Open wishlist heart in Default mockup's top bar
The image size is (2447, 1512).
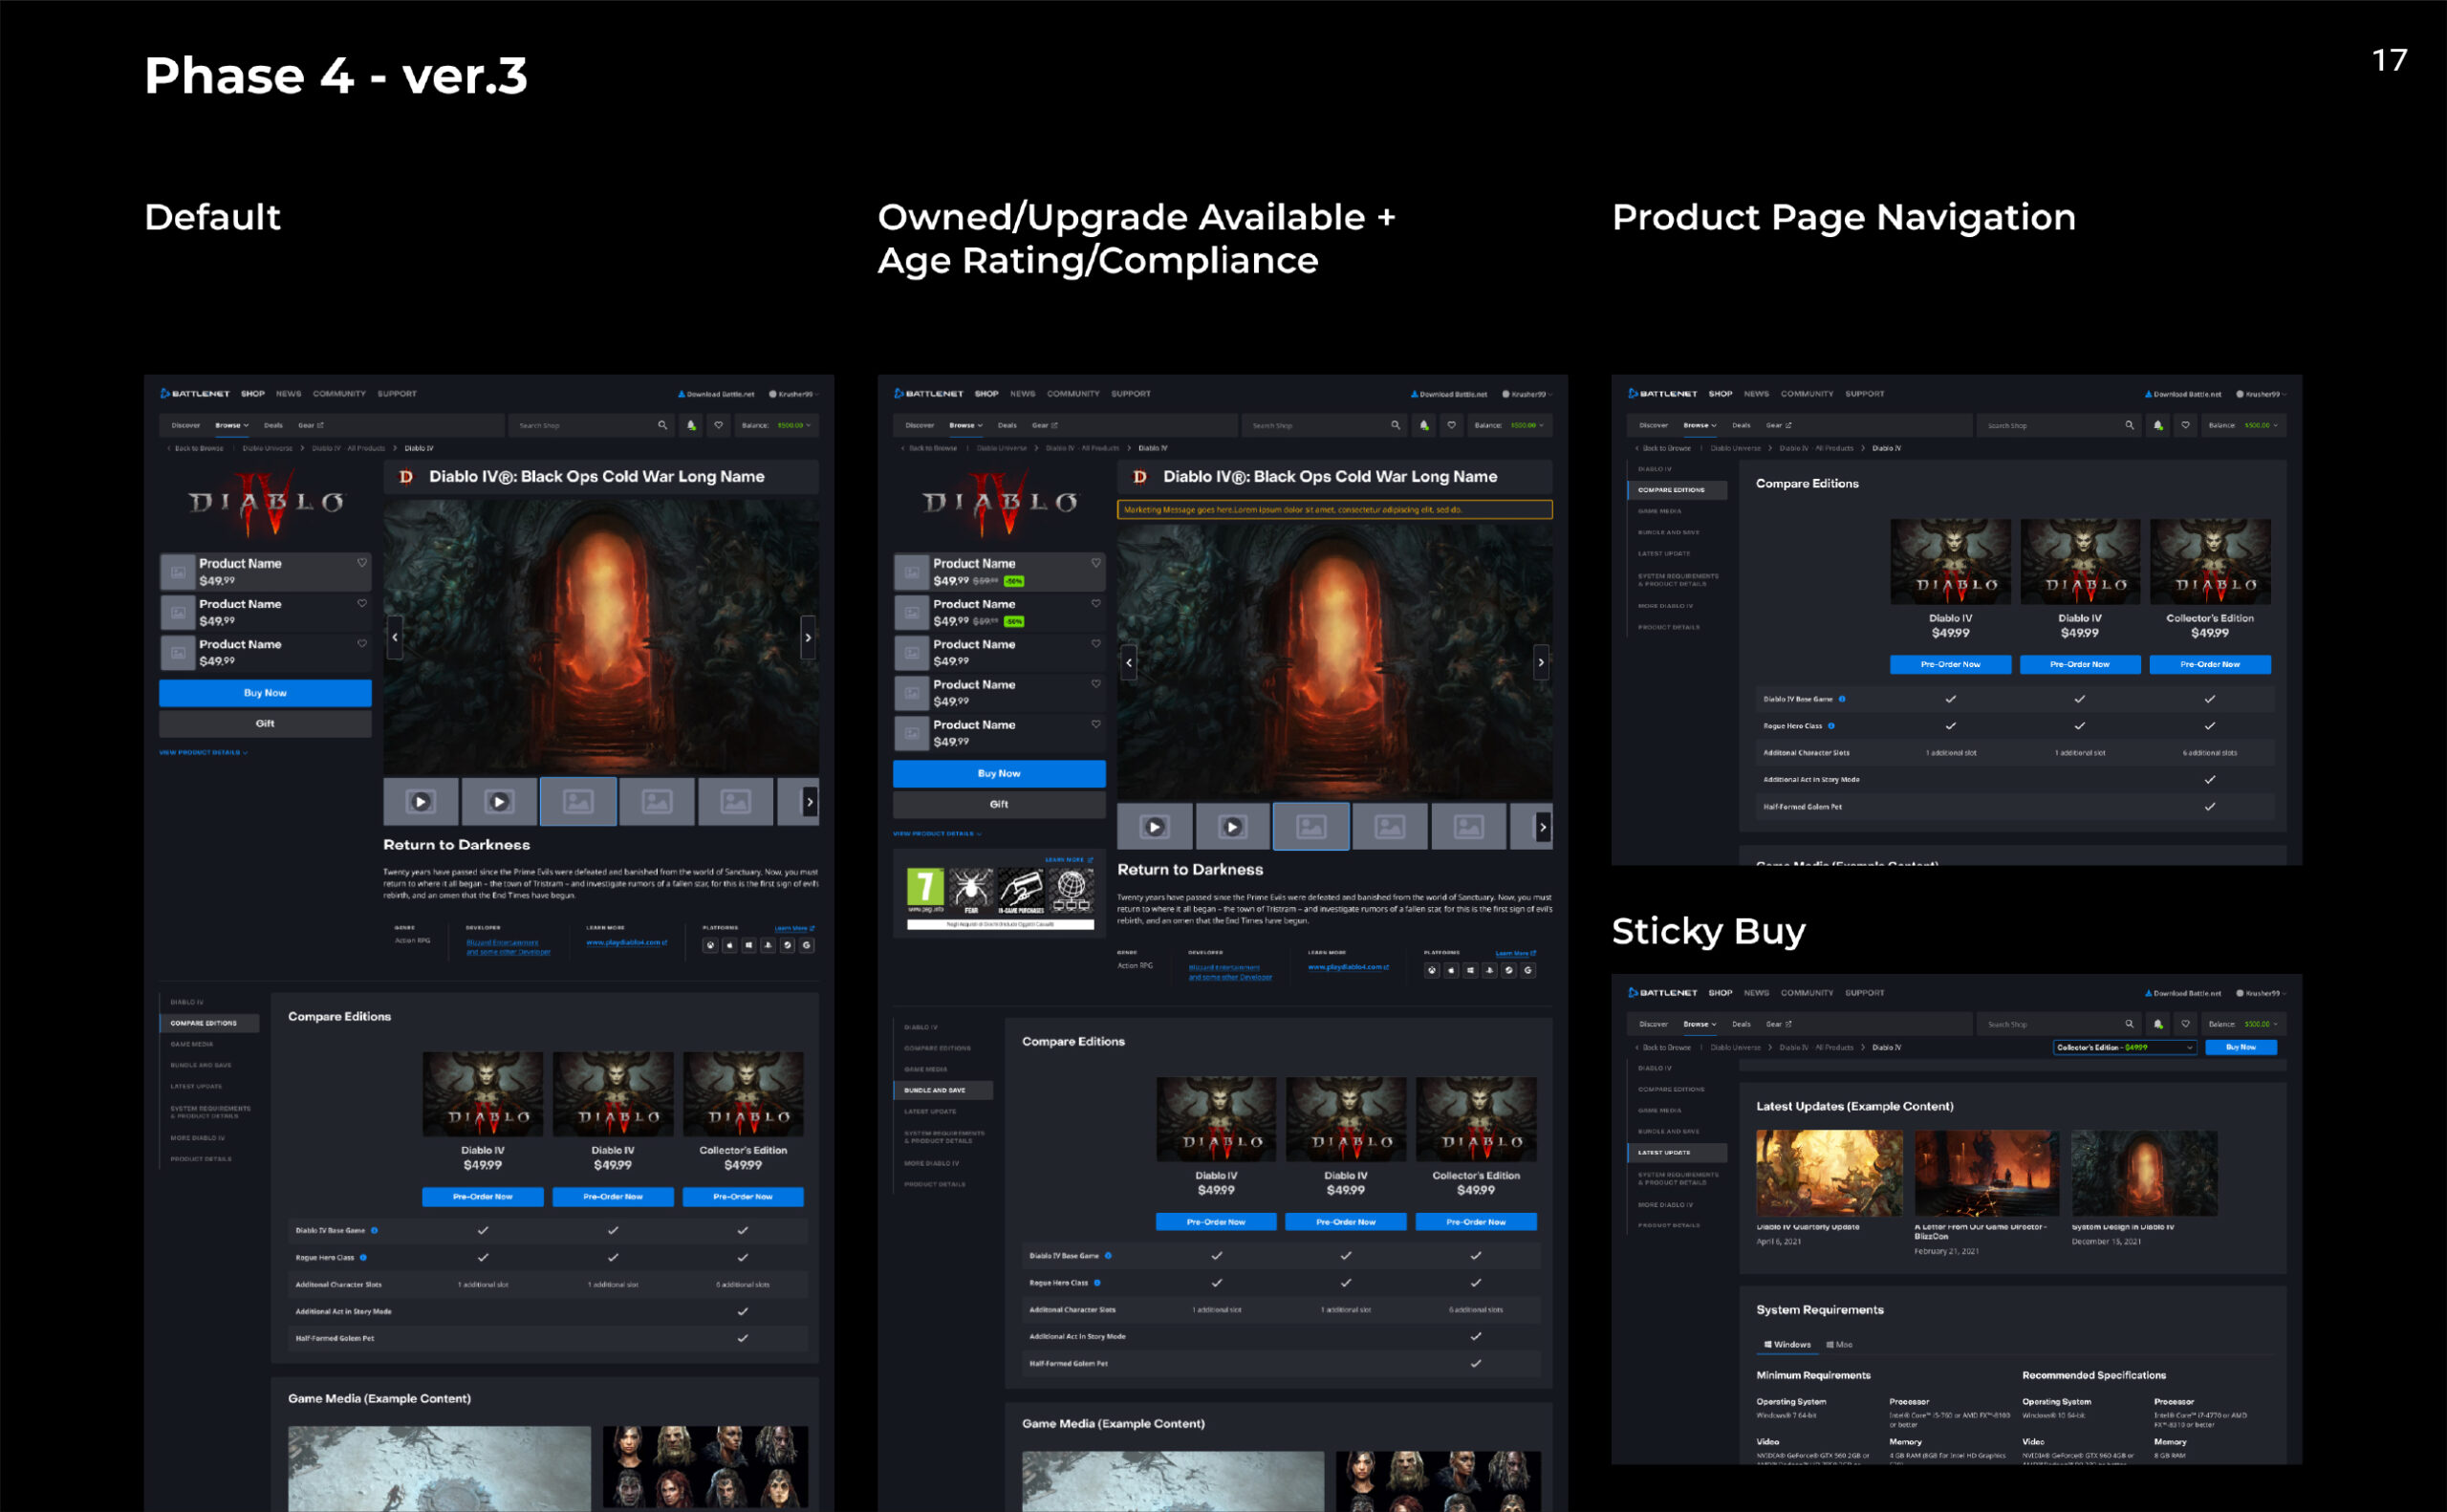[x=718, y=425]
